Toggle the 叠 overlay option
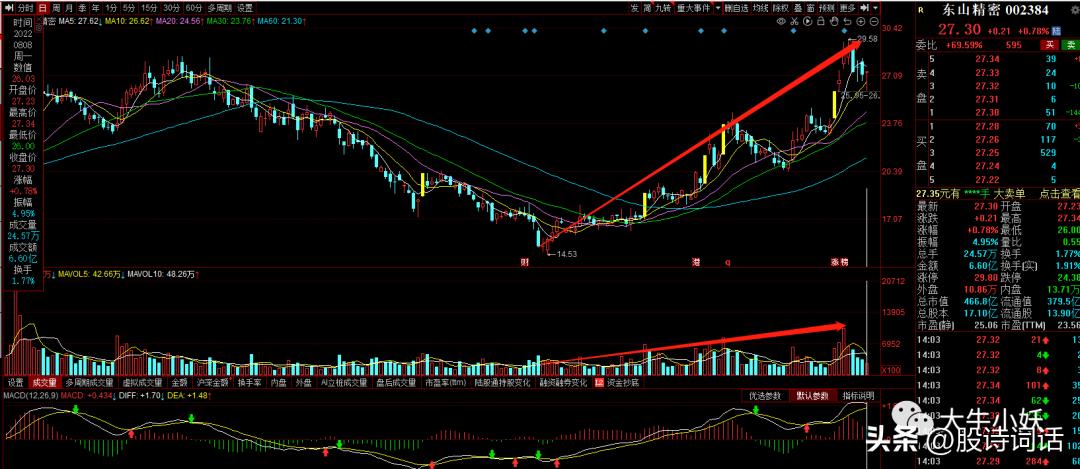 tap(798, 8)
